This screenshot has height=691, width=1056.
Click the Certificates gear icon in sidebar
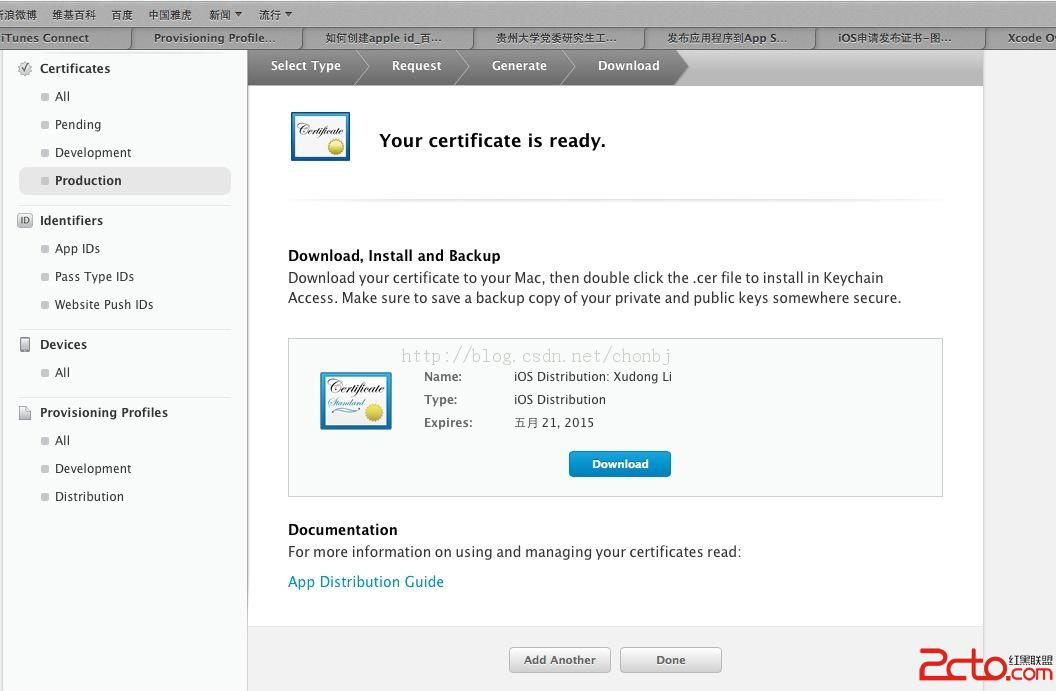[25, 68]
